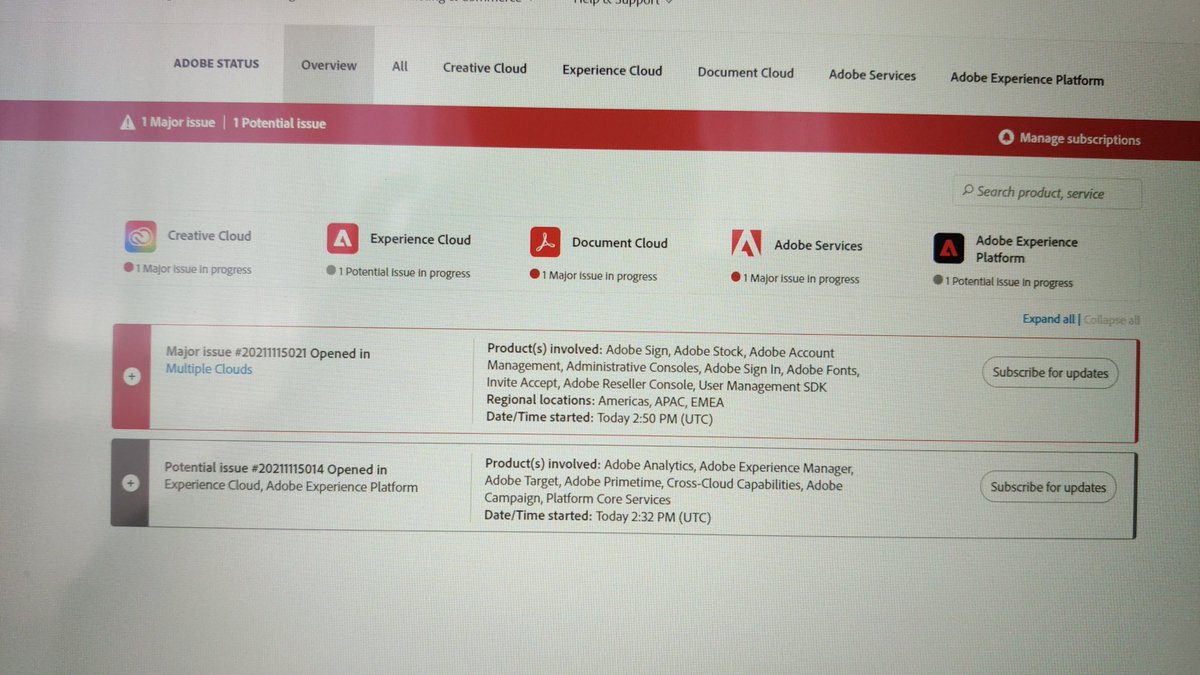Click the warning triangle in the red banner

point(127,122)
